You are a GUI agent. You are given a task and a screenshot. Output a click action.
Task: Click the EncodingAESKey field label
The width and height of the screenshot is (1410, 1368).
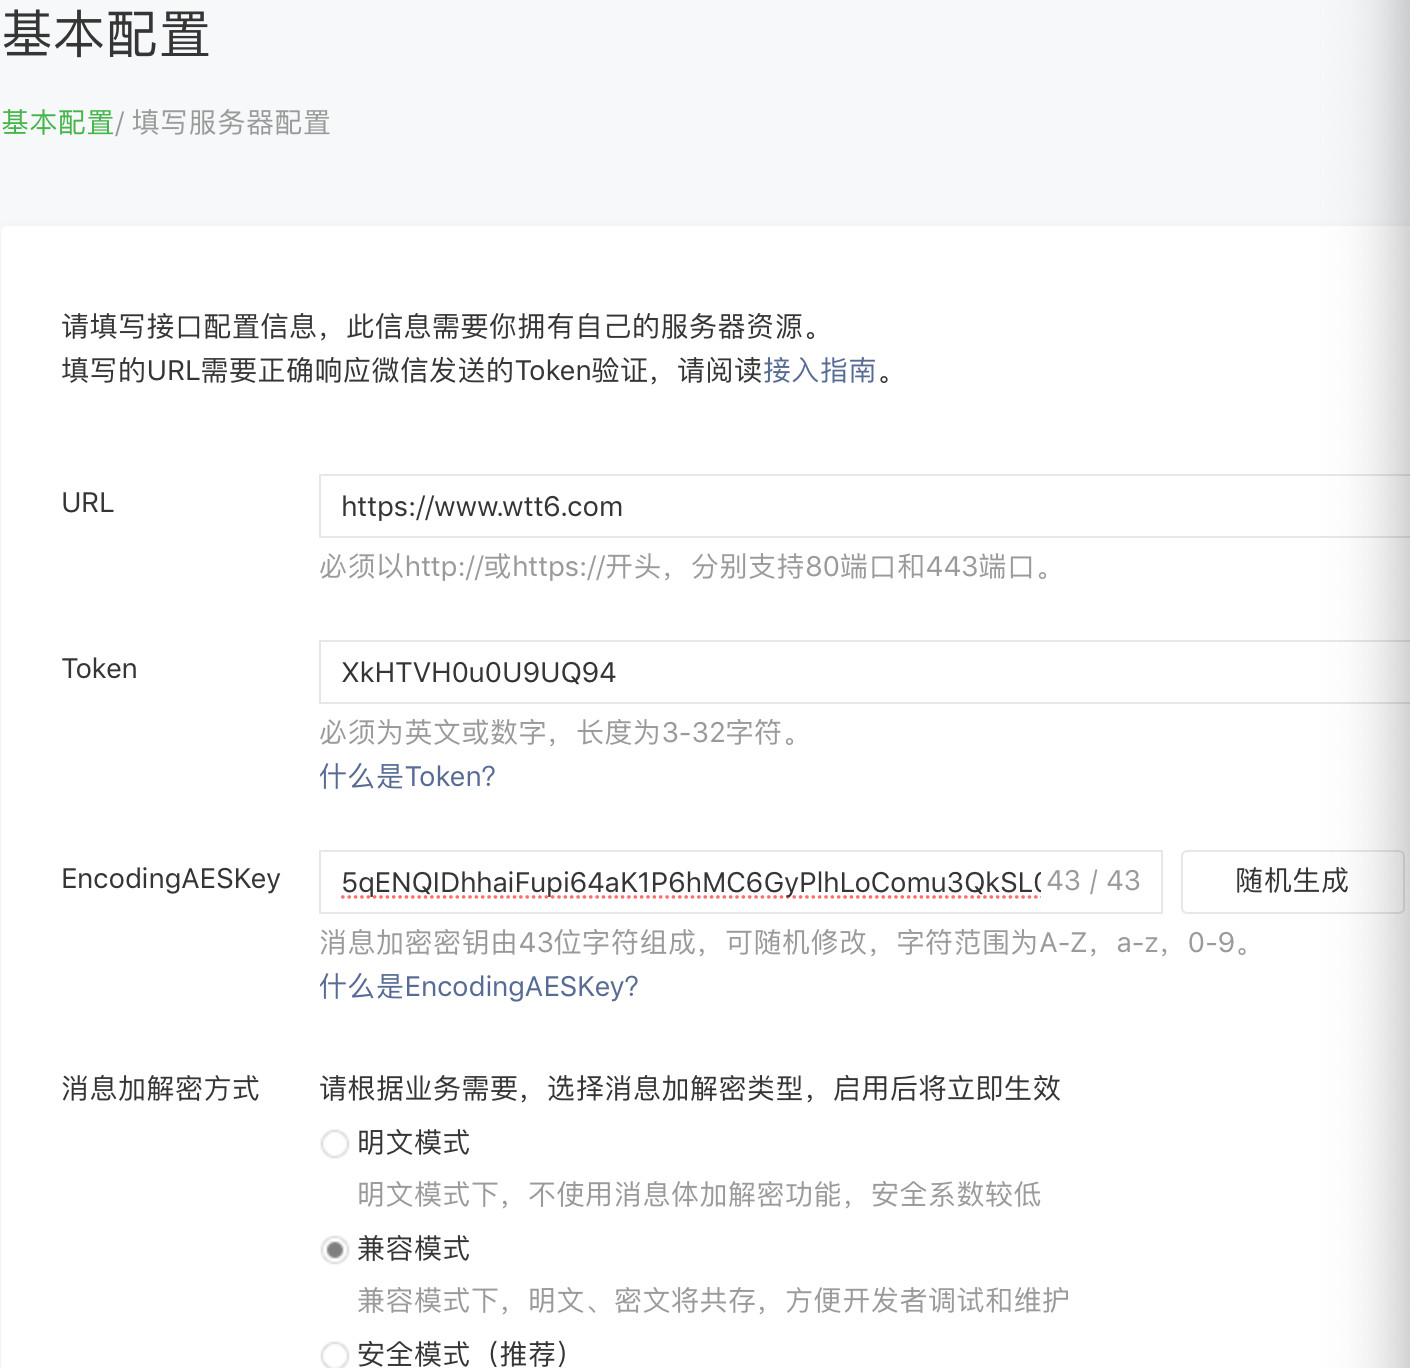(171, 878)
